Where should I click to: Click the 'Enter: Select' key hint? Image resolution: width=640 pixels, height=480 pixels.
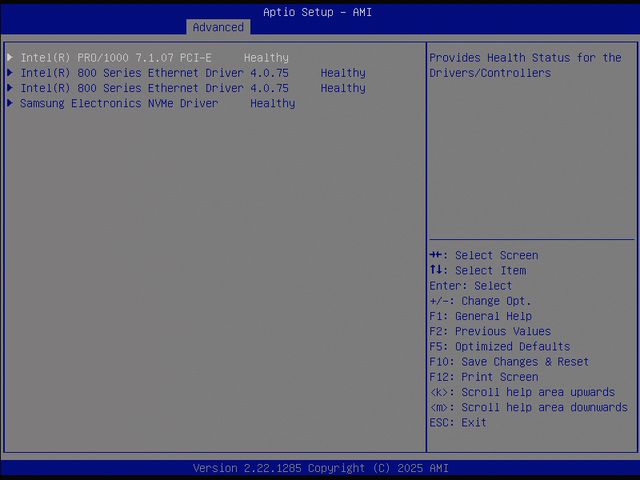coord(471,286)
